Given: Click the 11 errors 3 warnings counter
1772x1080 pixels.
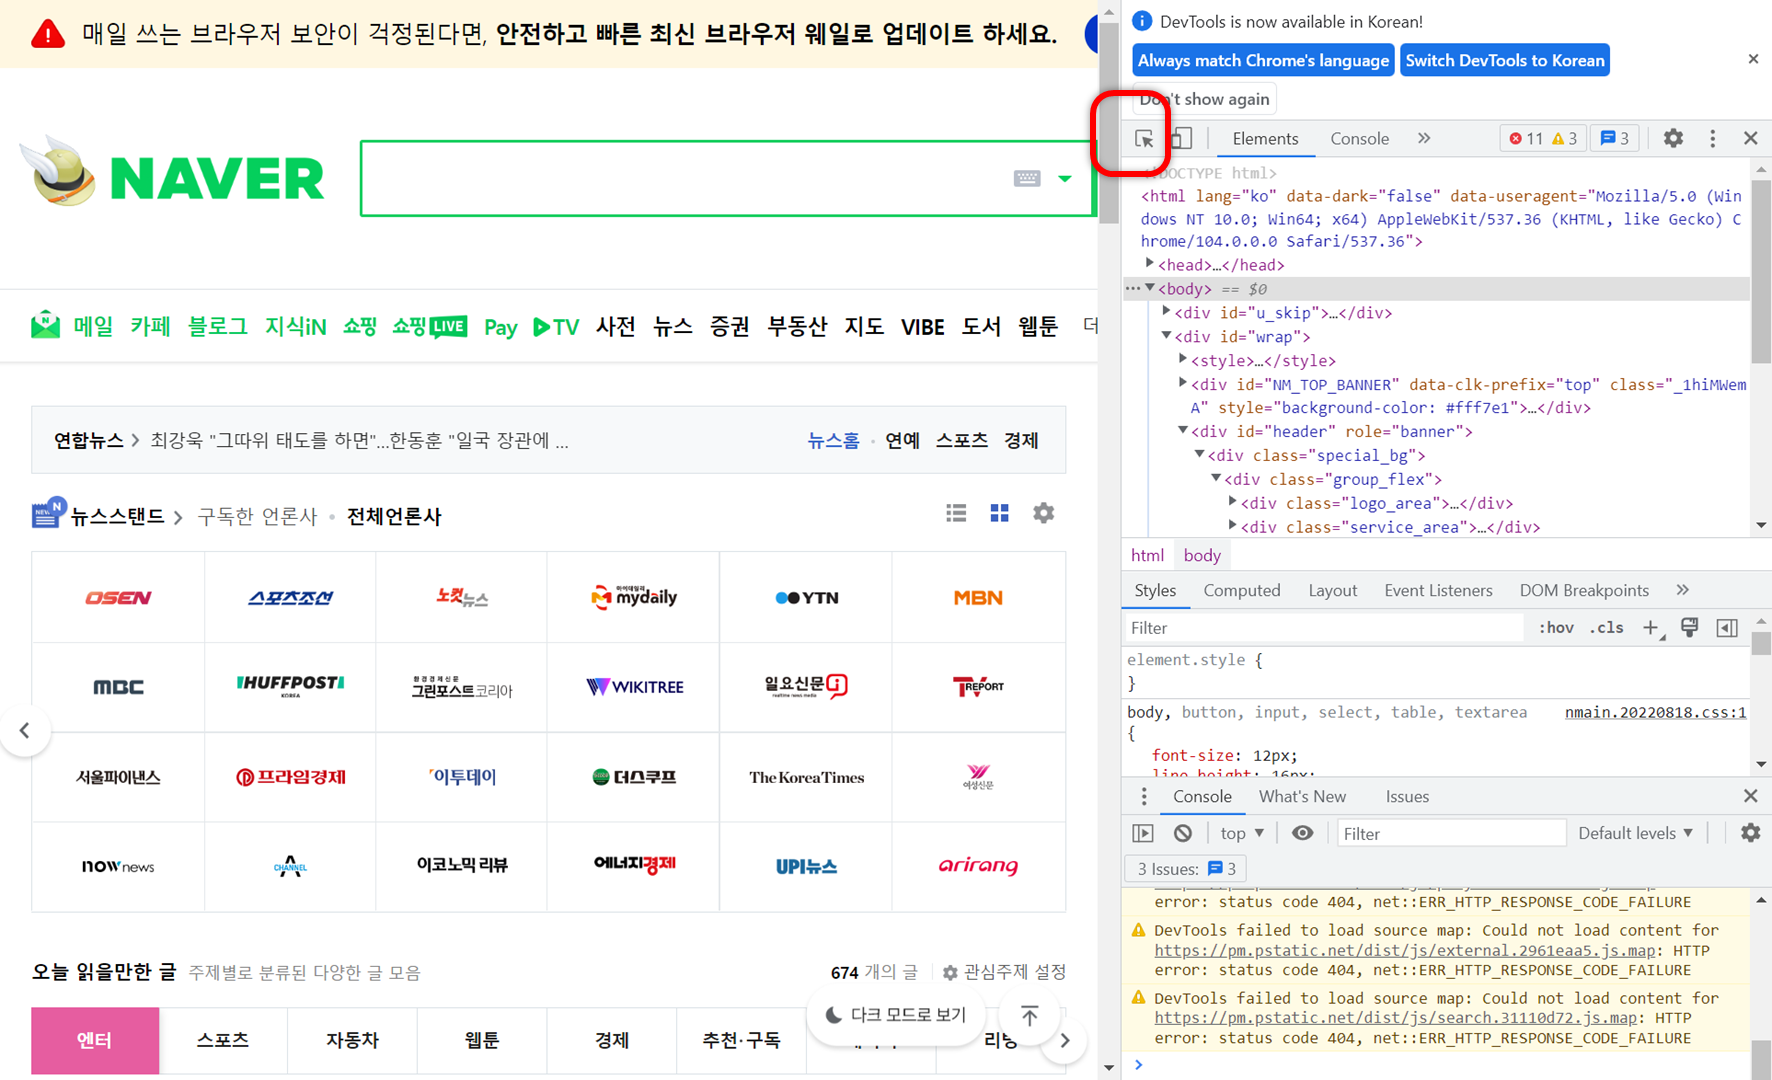Looking at the screenshot, I should [1543, 138].
